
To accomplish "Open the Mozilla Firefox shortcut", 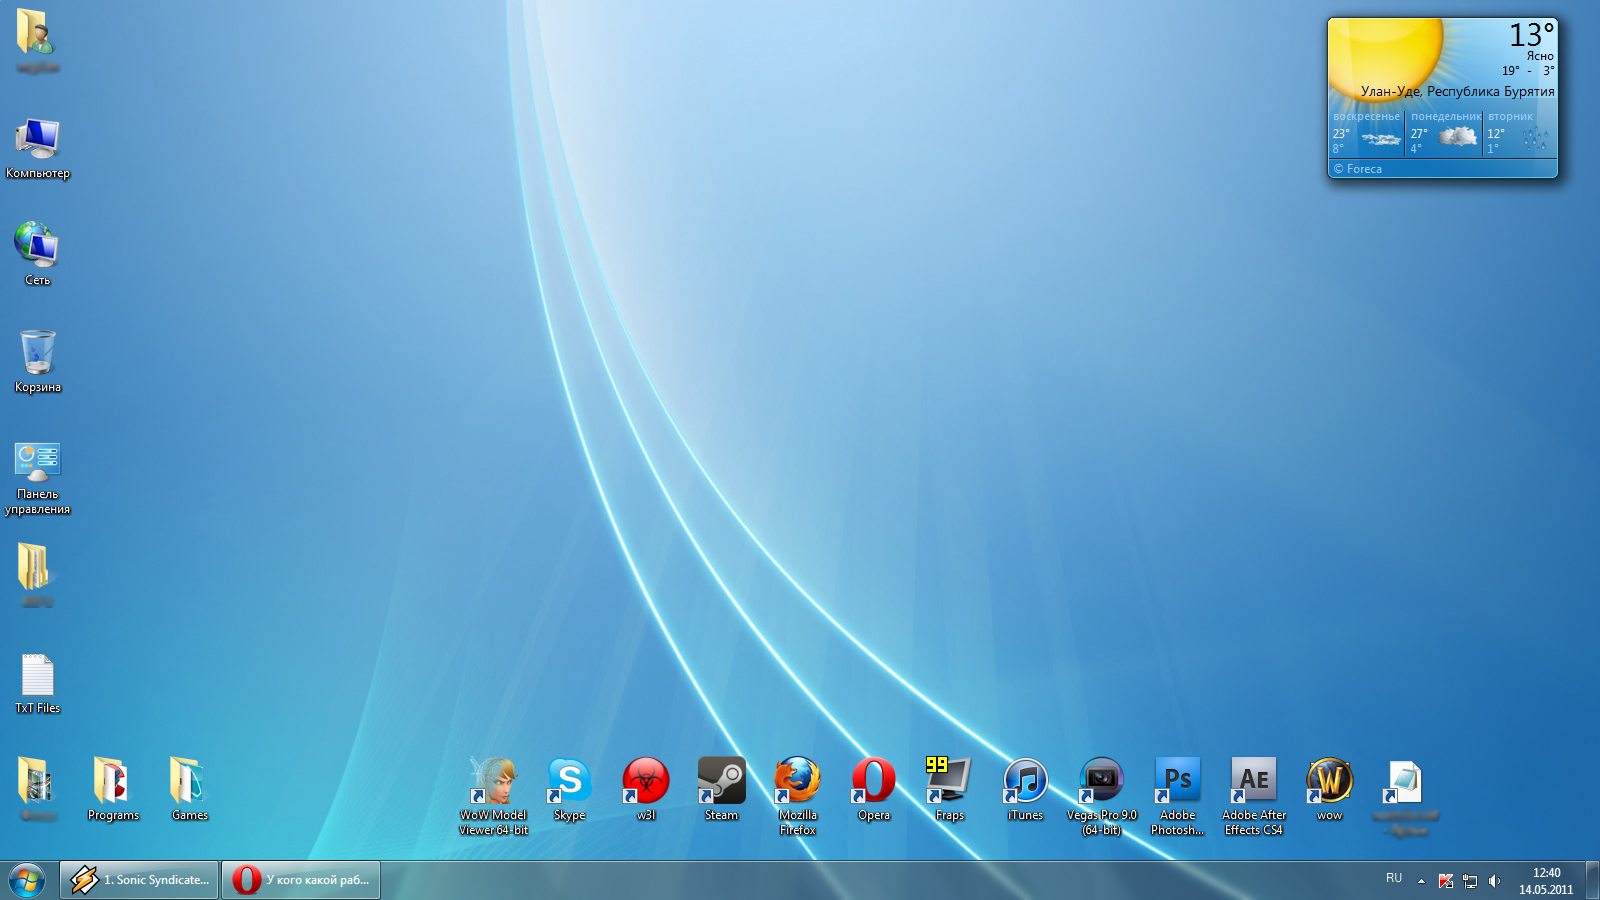I will tap(798, 782).
